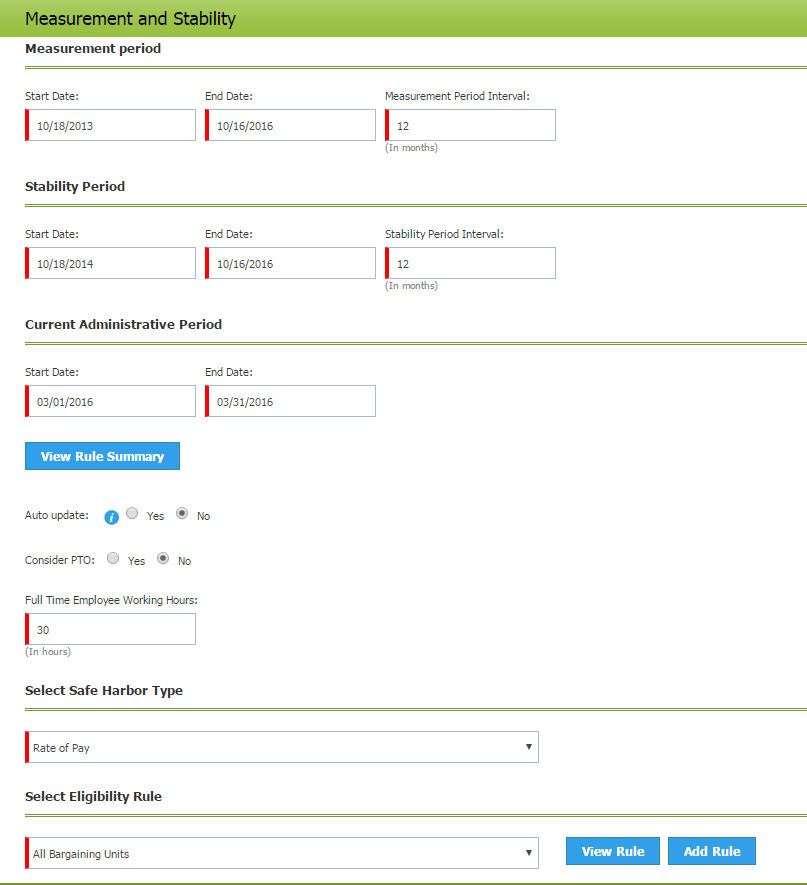This screenshot has height=885, width=807.
Task: Enable Yes for Consider PTO
Action: coord(113,558)
